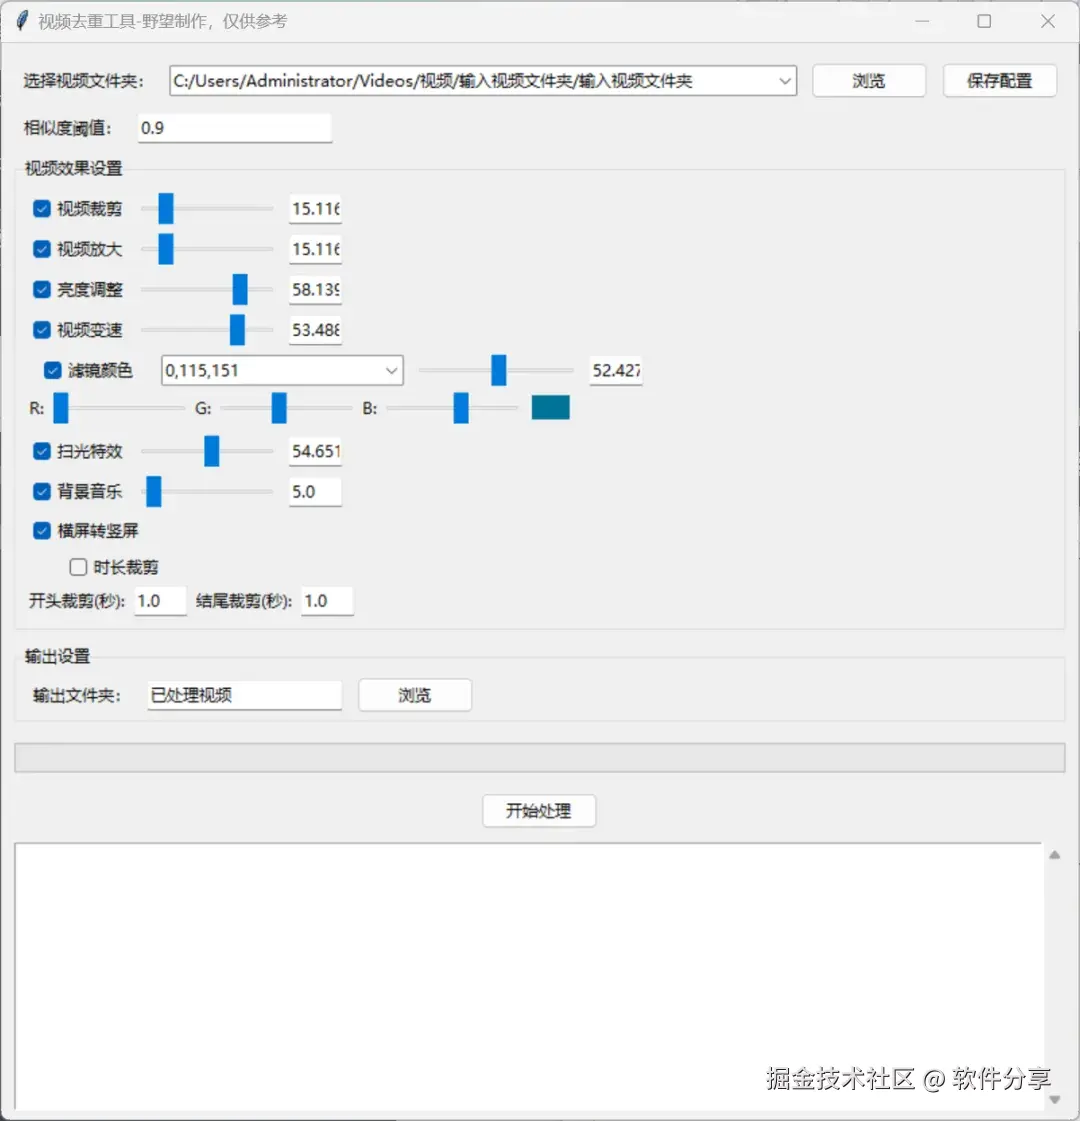Click 浏览 beside the video folder path

pos(868,81)
